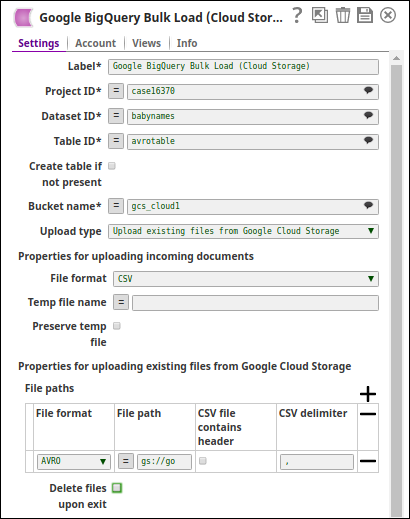Remove row using header minus icon

click(368, 414)
